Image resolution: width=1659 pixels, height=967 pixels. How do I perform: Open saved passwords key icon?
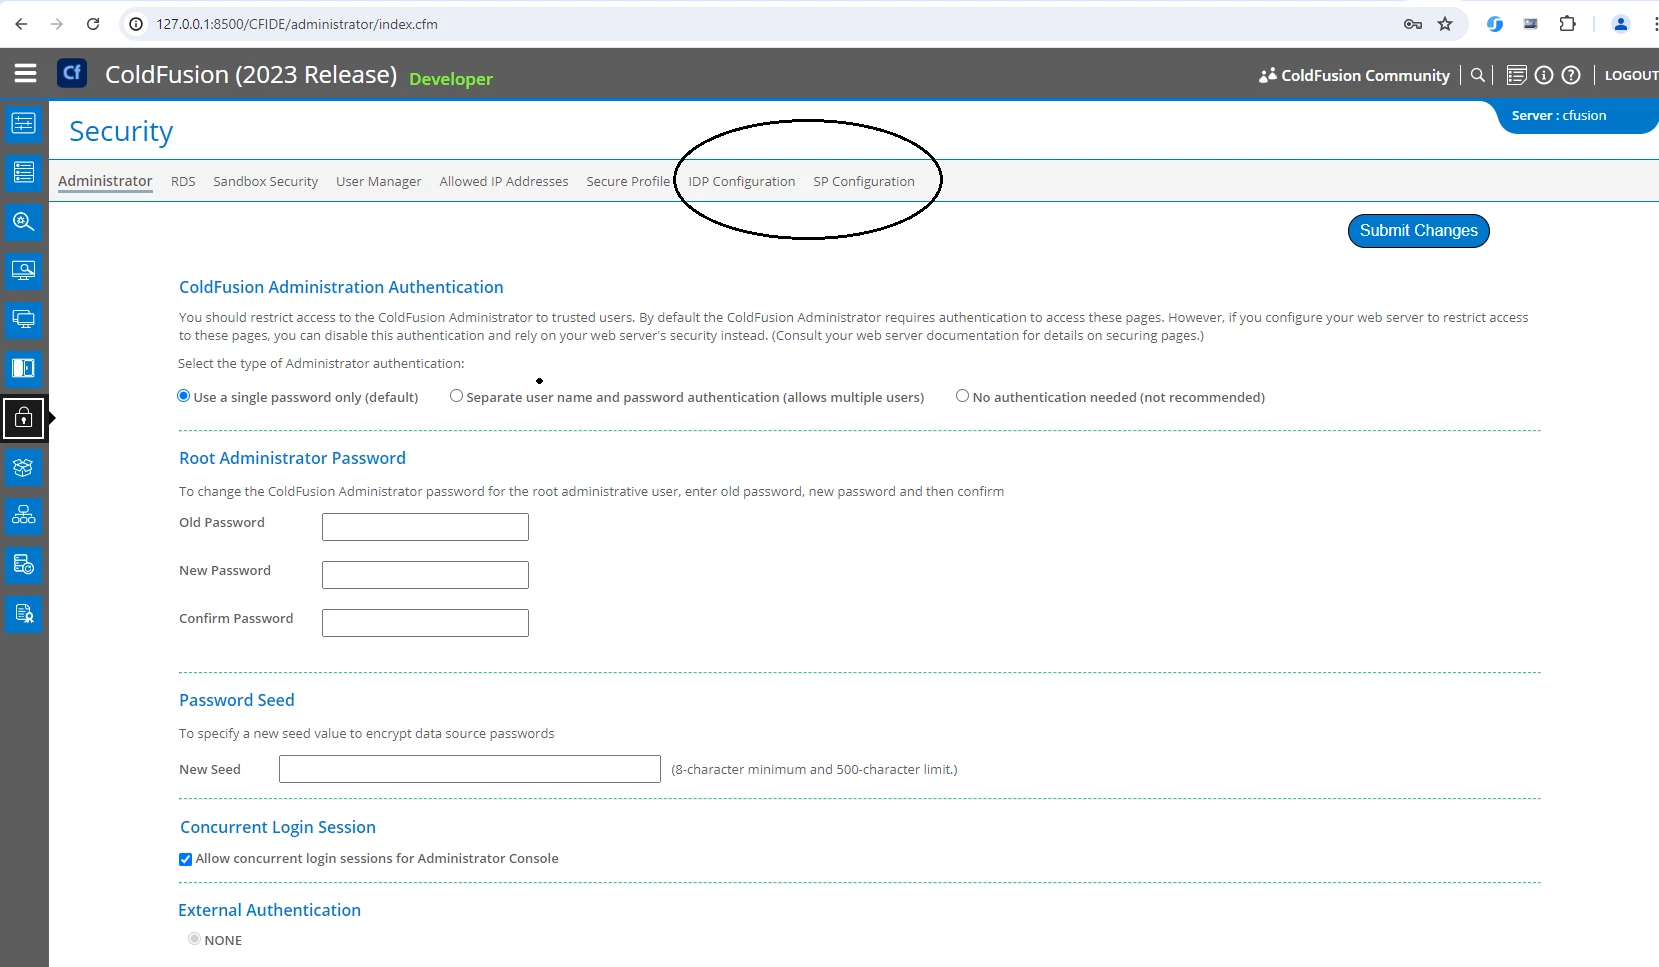pyautogui.click(x=1413, y=24)
